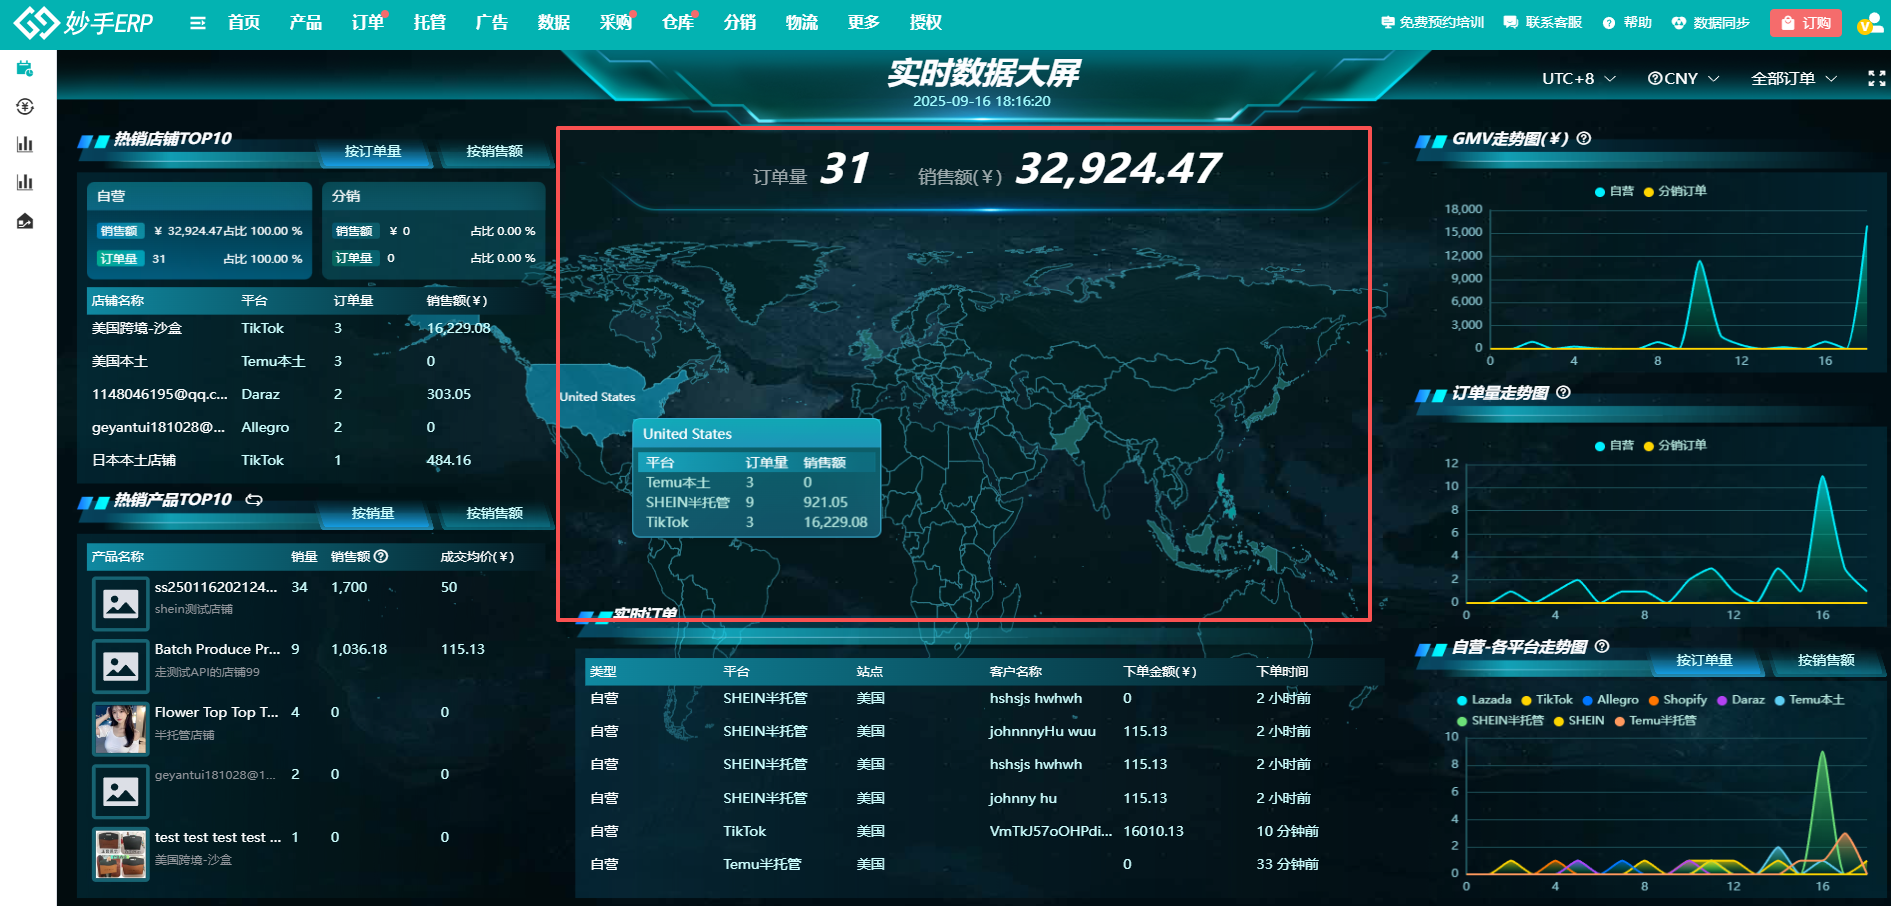Click the Daraz purple legend dot
1891x906 pixels.
pos(1722,700)
